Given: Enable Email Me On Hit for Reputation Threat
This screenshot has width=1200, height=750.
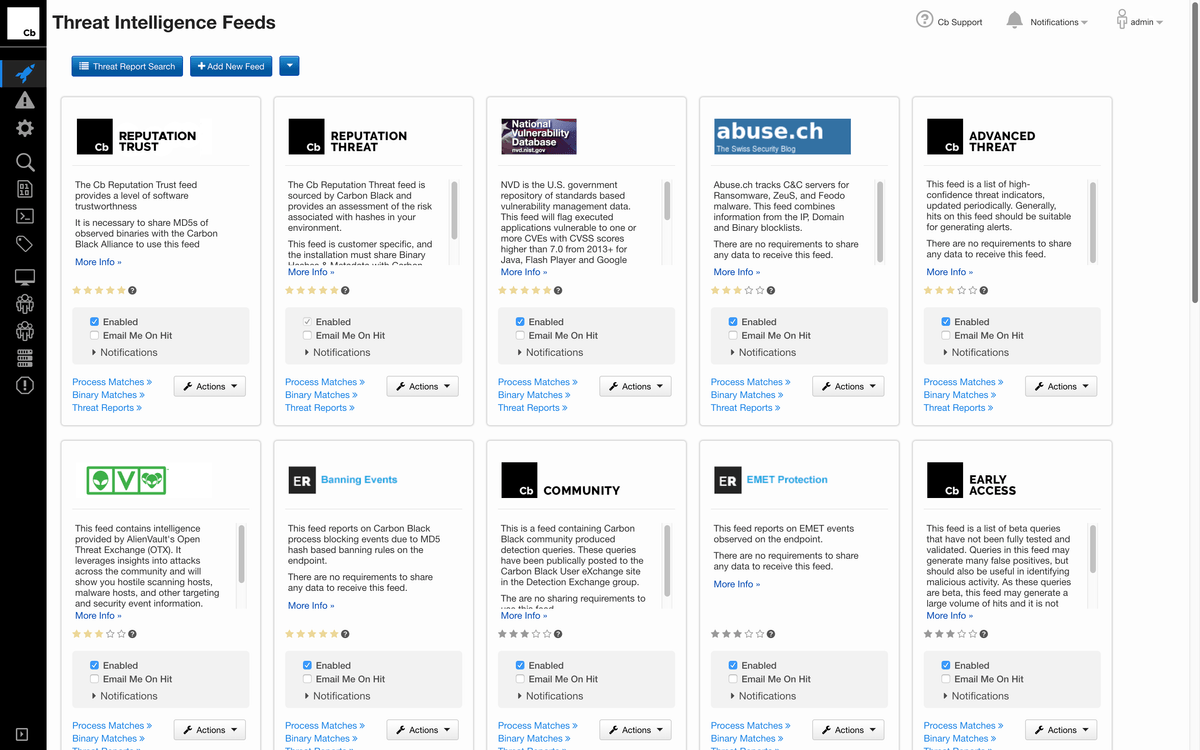Looking at the screenshot, I should (307, 336).
